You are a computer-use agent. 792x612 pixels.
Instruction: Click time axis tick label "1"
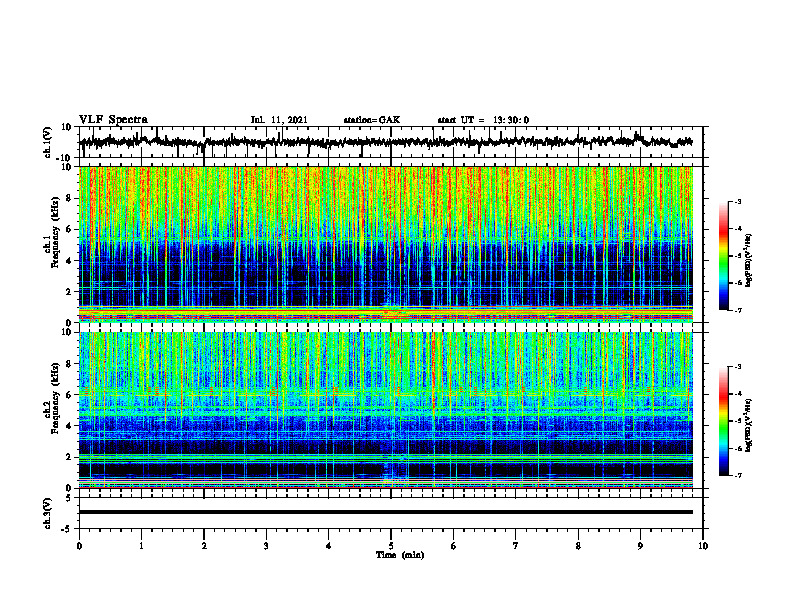coord(141,546)
